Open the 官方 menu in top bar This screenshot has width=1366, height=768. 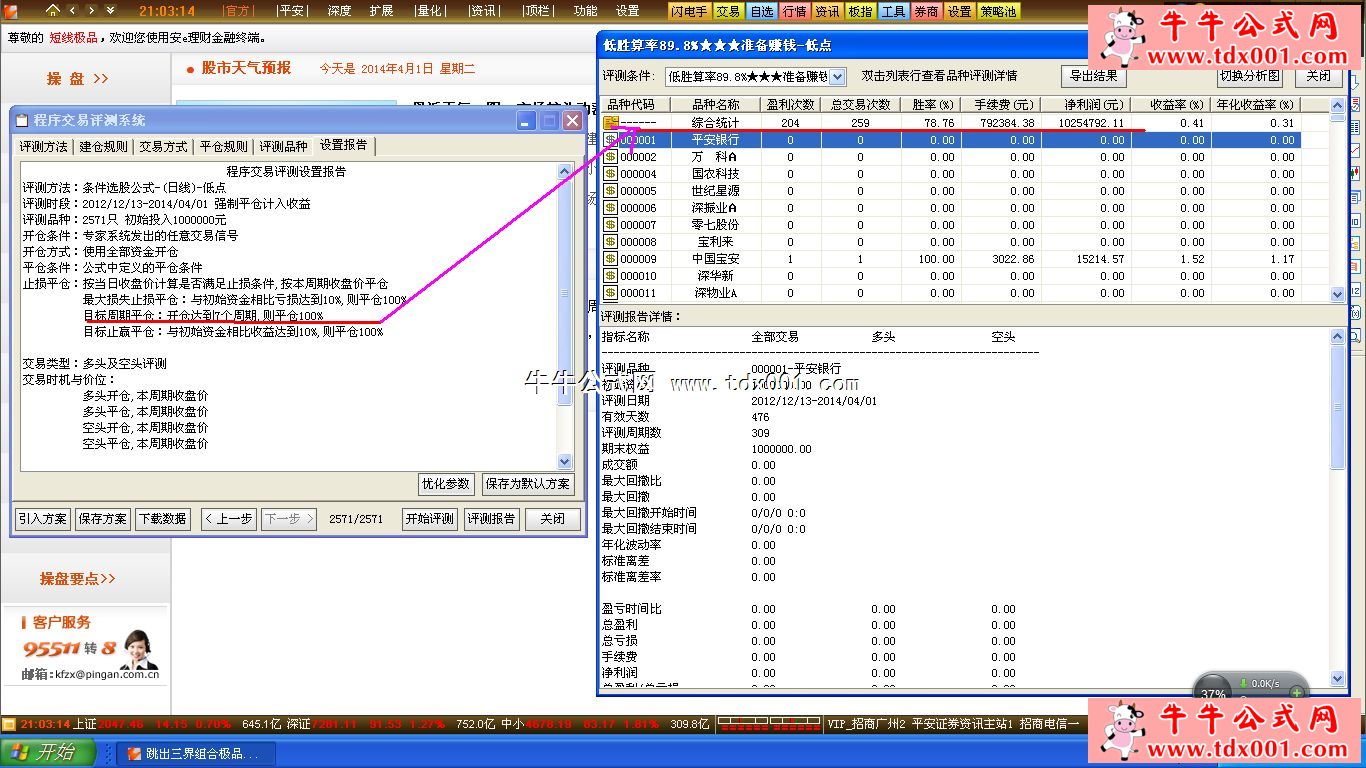tap(238, 11)
